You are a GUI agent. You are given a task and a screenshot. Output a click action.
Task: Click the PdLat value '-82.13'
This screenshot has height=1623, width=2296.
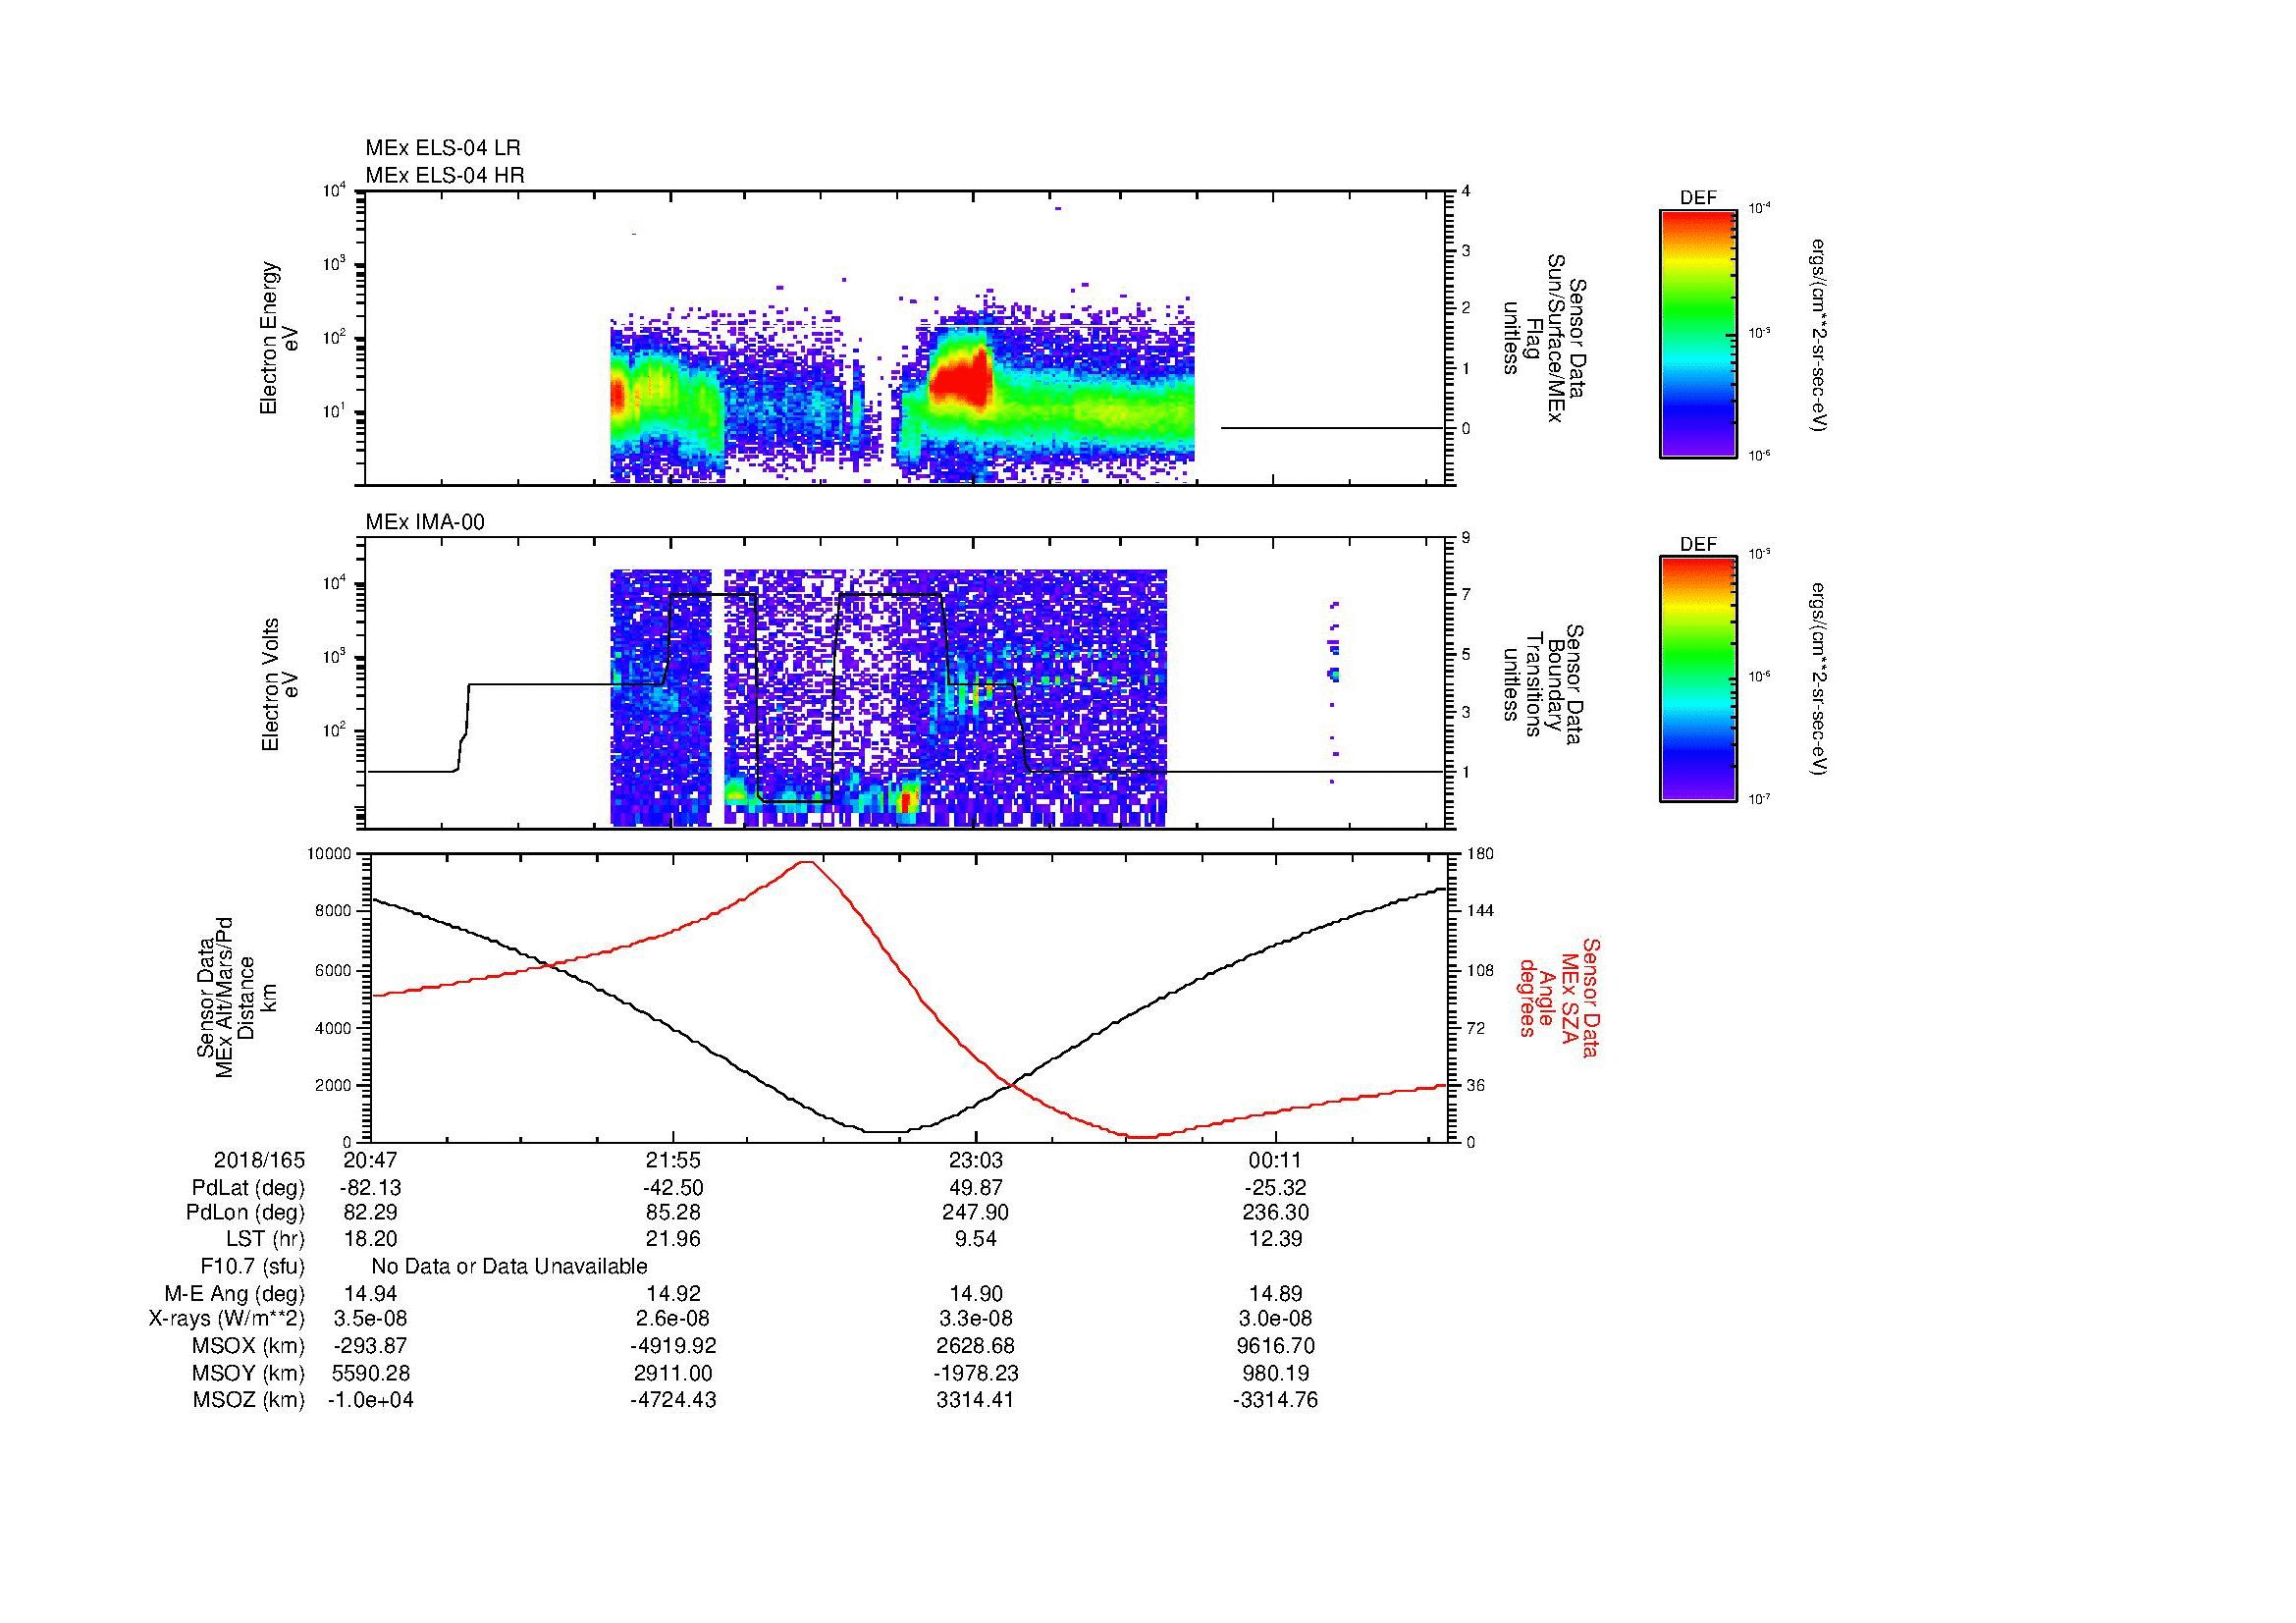tap(370, 1188)
